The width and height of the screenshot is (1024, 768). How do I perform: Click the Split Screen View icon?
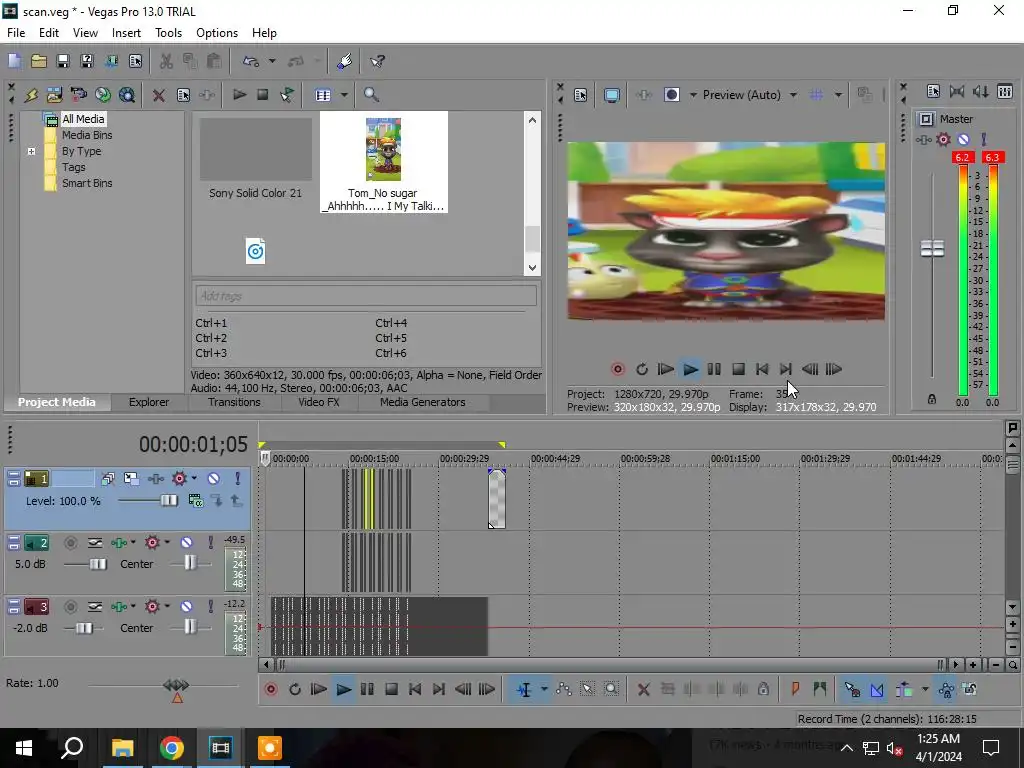(x=671, y=95)
